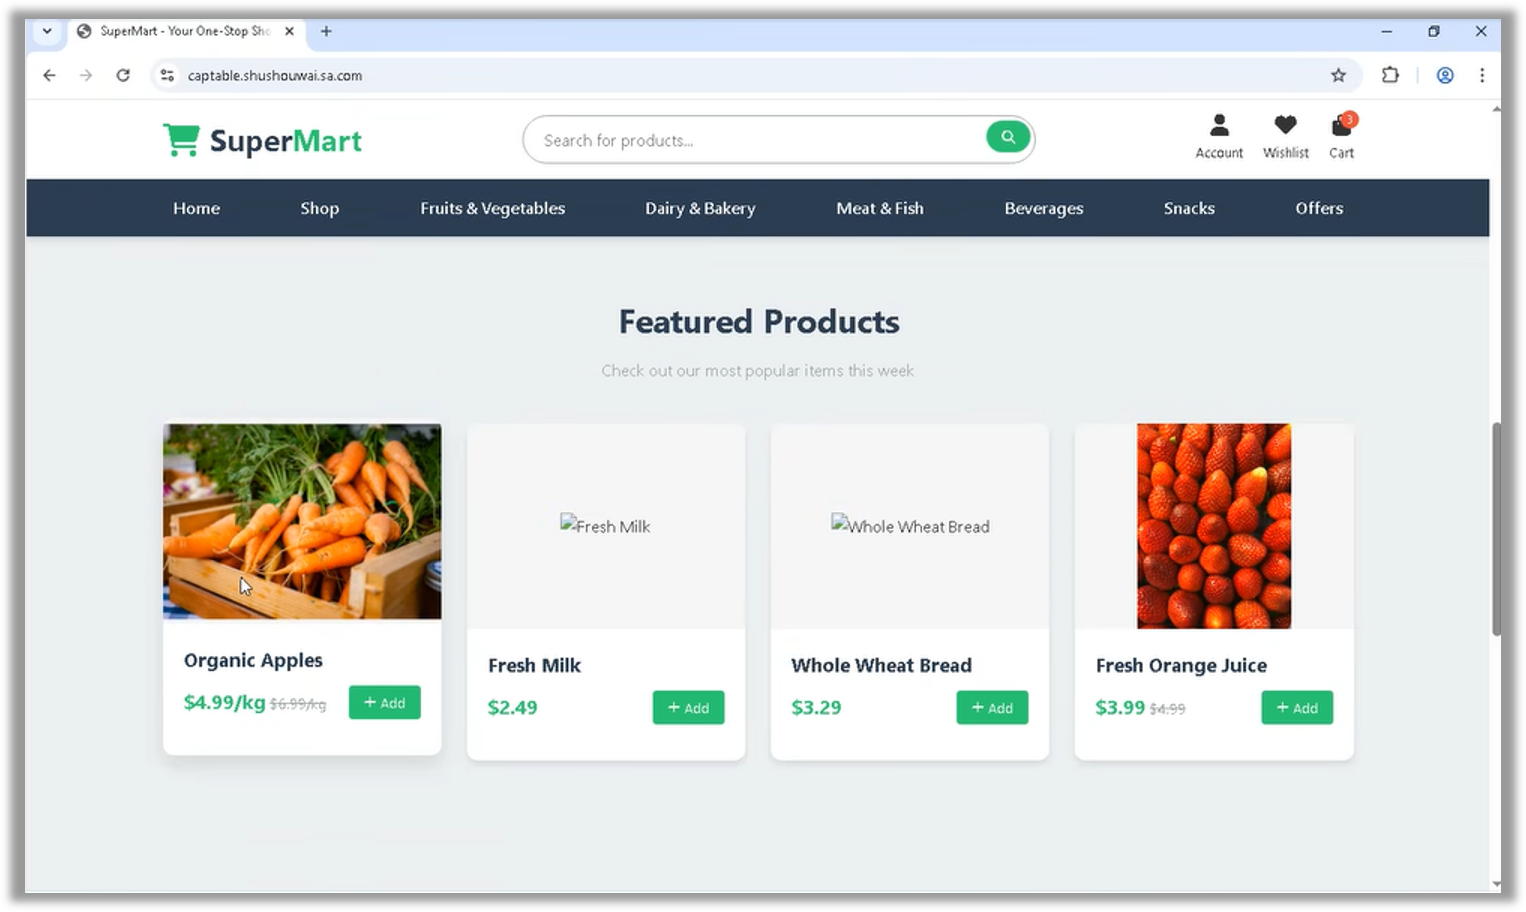This screenshot has height=912, width=1526.
Task: Open the Cart icon
Action: point(1341,126)
